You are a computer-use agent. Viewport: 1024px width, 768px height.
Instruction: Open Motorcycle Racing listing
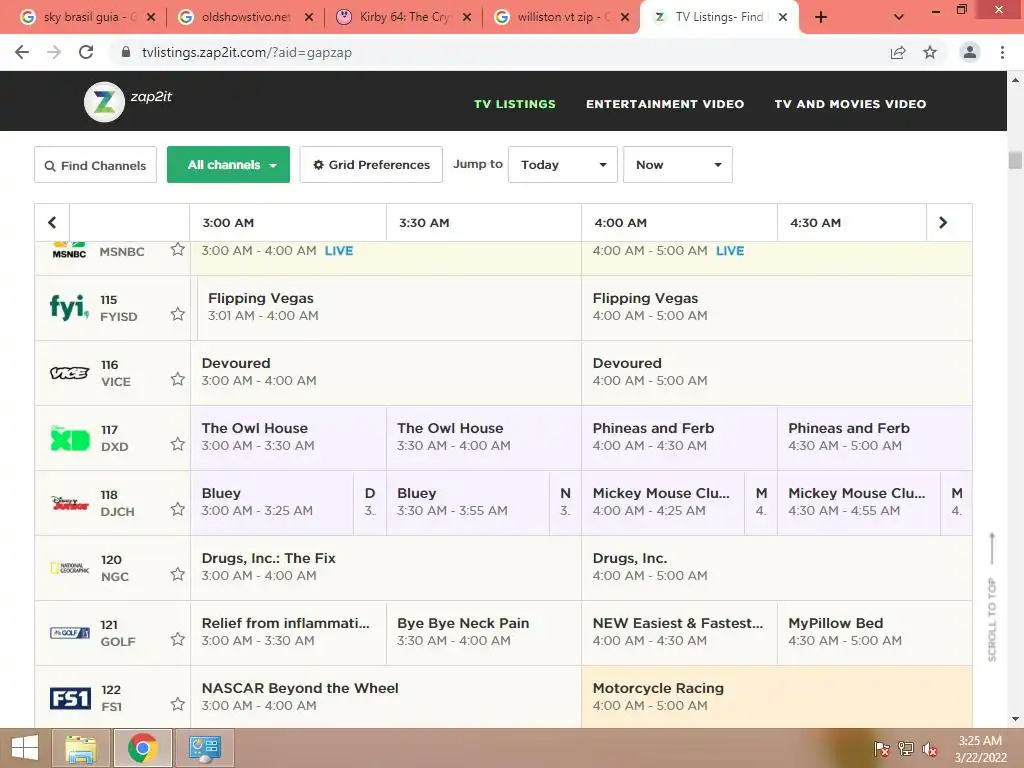point(776,697)
